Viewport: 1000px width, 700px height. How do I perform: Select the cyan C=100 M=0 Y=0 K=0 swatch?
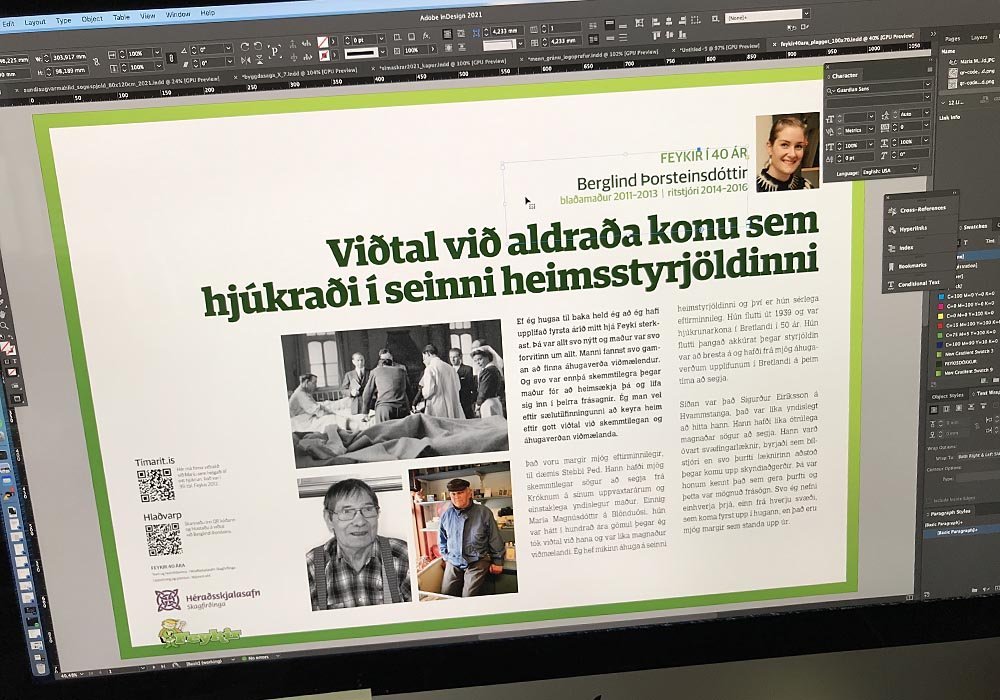click(x=940, y=296)
